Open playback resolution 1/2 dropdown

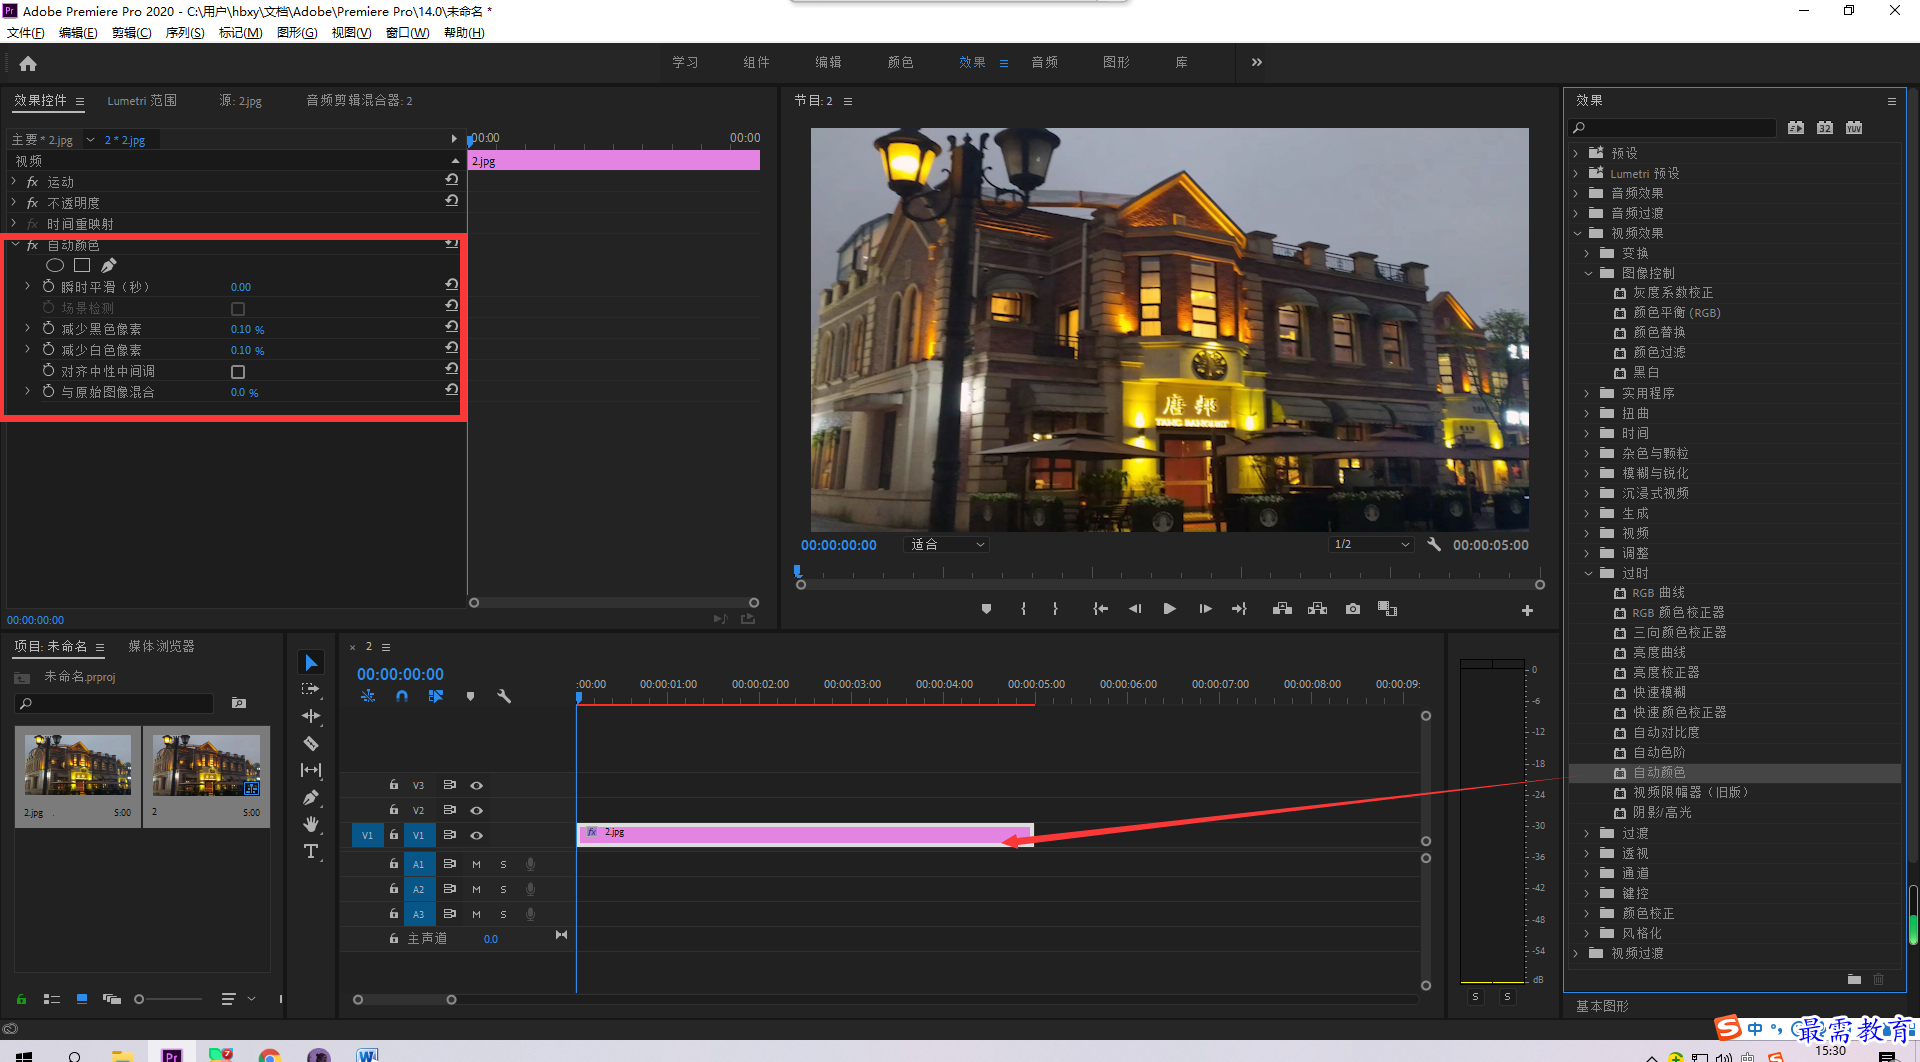[1371, 544]
